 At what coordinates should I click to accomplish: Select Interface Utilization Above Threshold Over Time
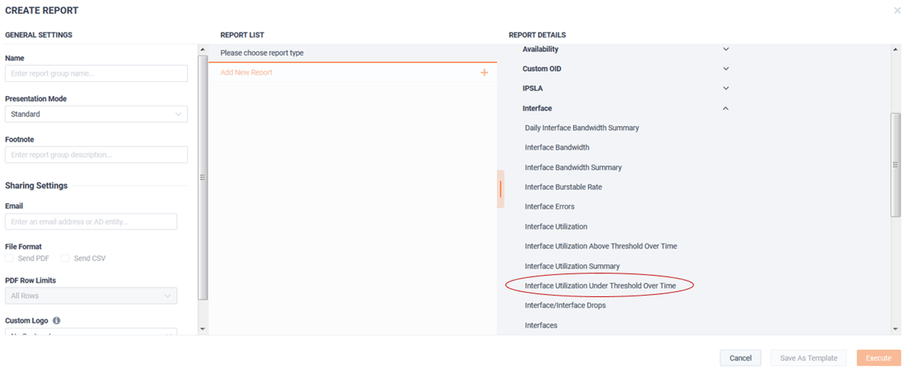[x=601, y=246]
